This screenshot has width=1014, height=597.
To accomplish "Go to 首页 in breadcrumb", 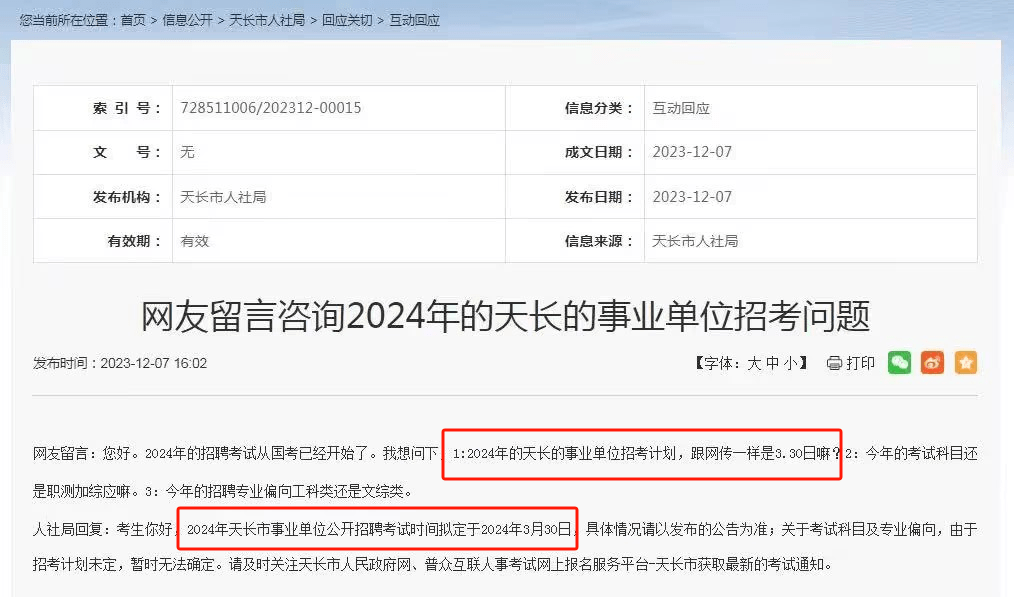I will (x=133, y=20).
